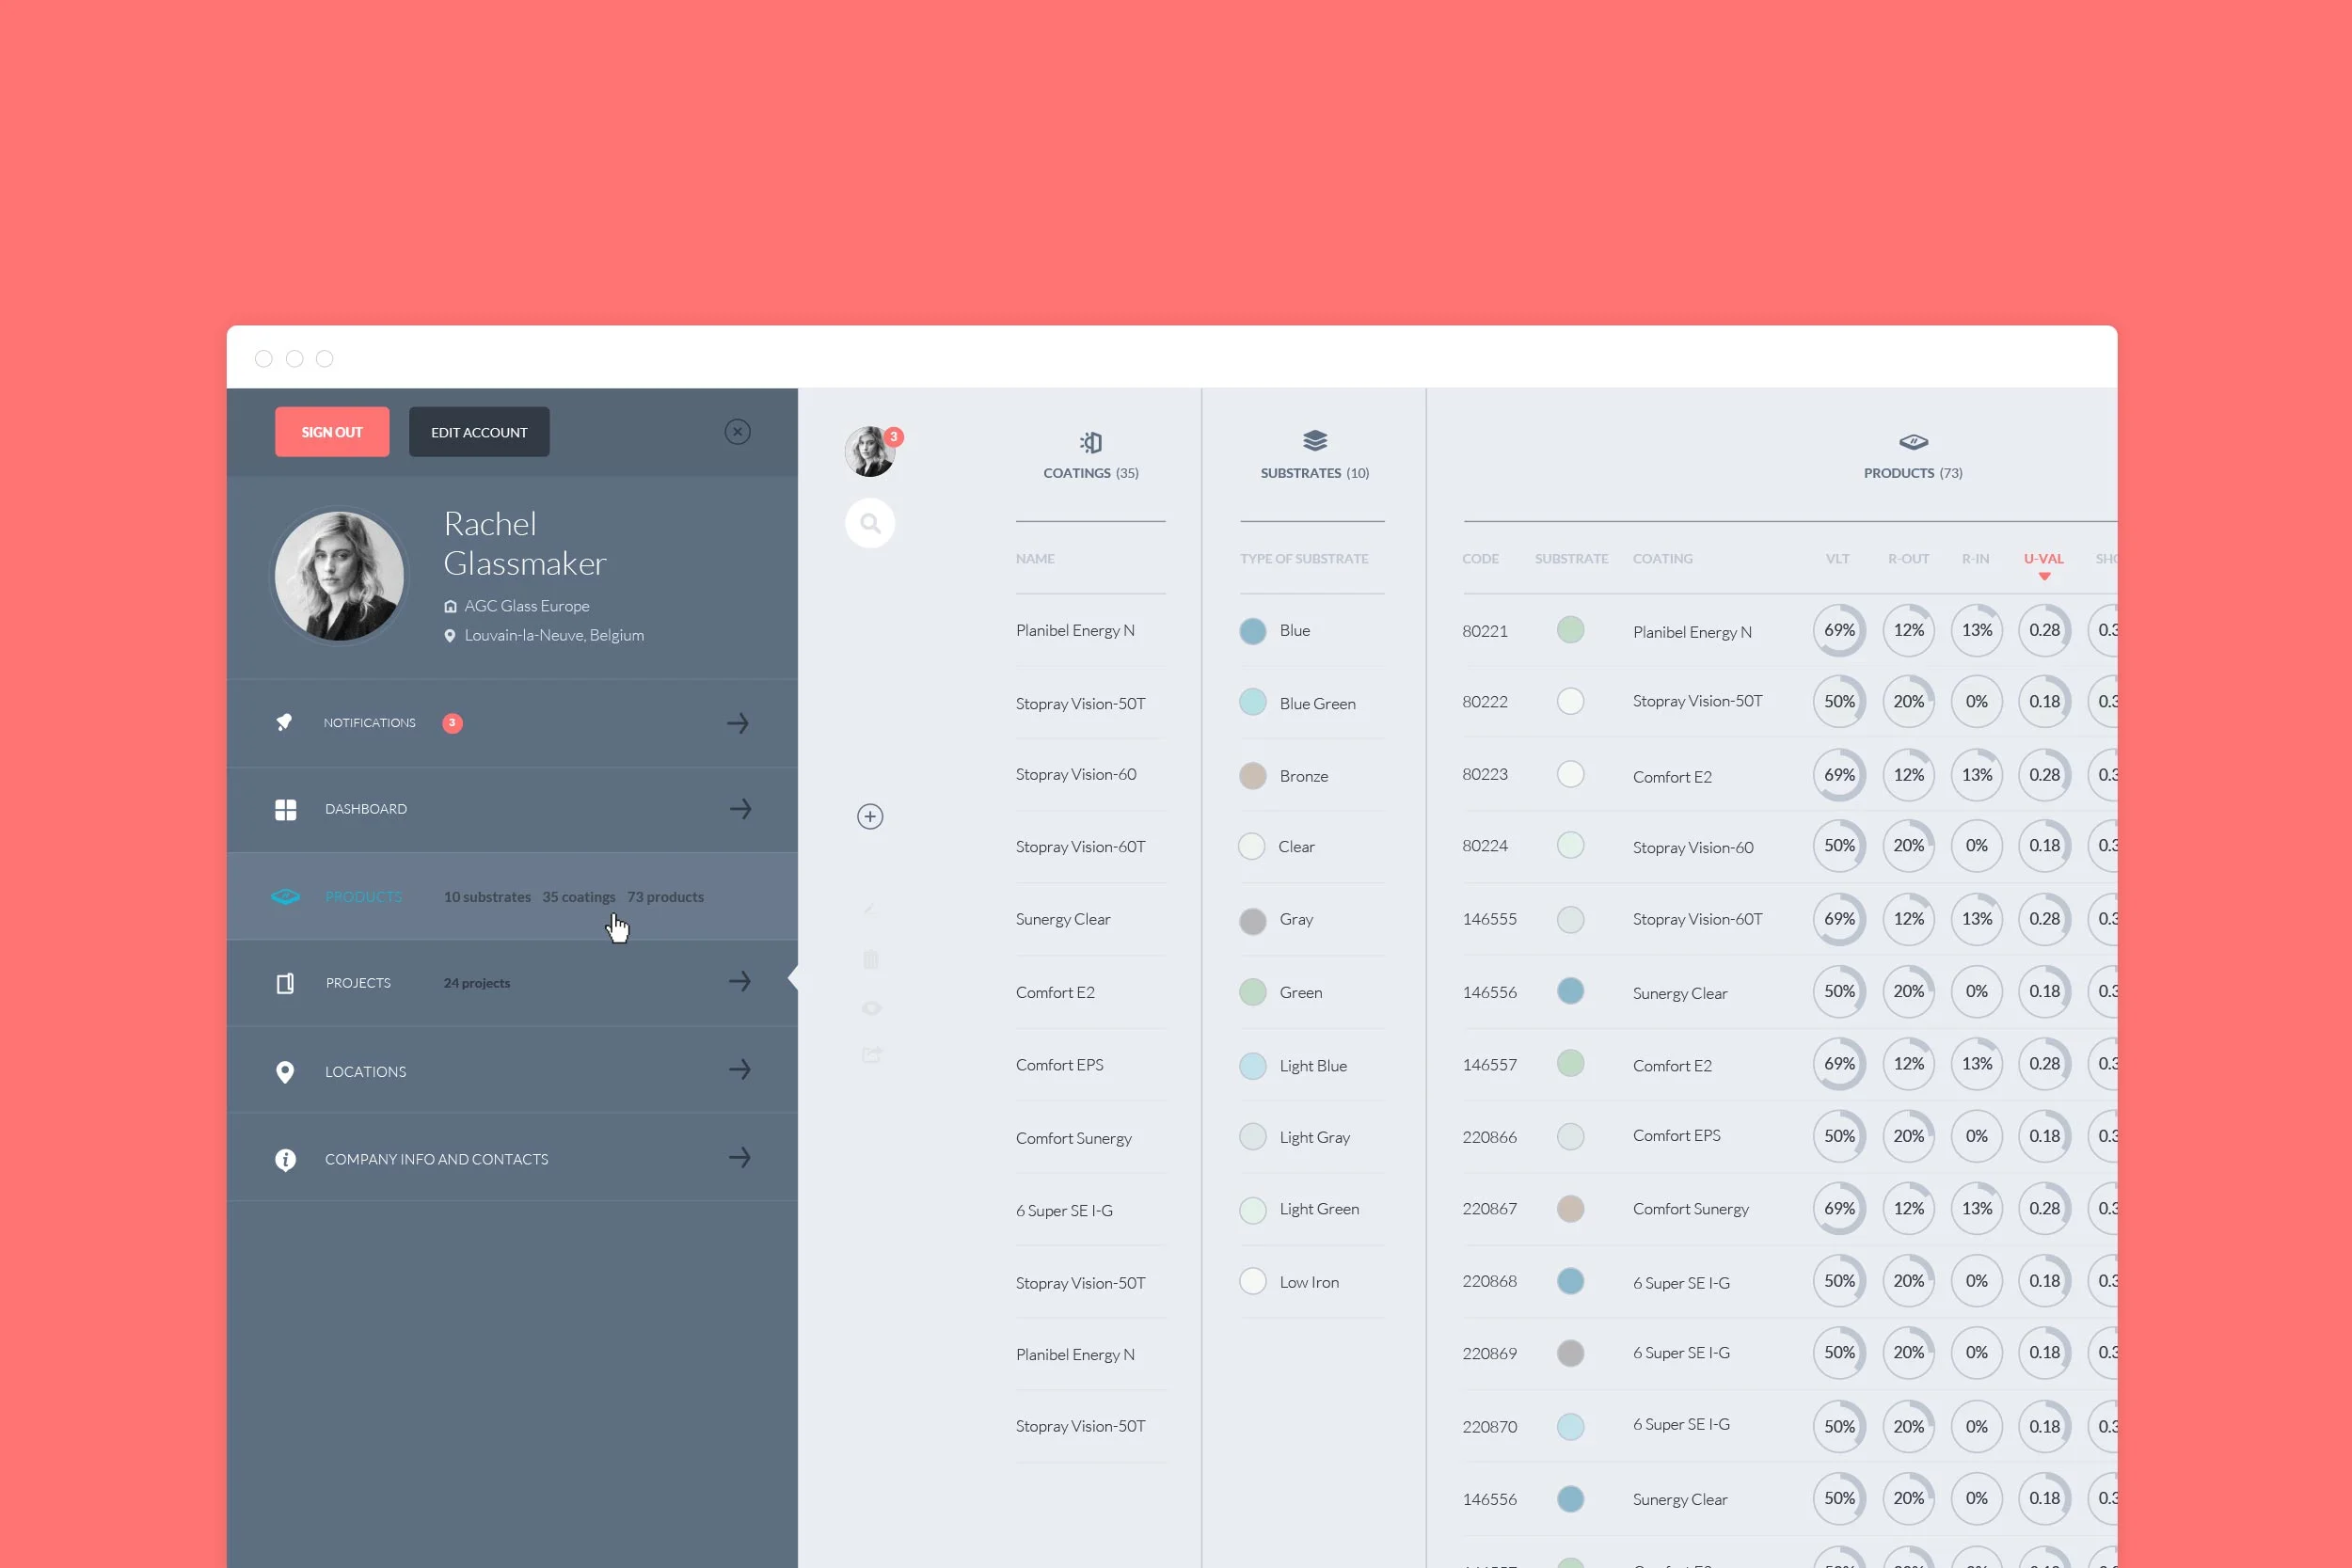
Task: Sort by CODE column header
Action: (x=1480, y=559)
